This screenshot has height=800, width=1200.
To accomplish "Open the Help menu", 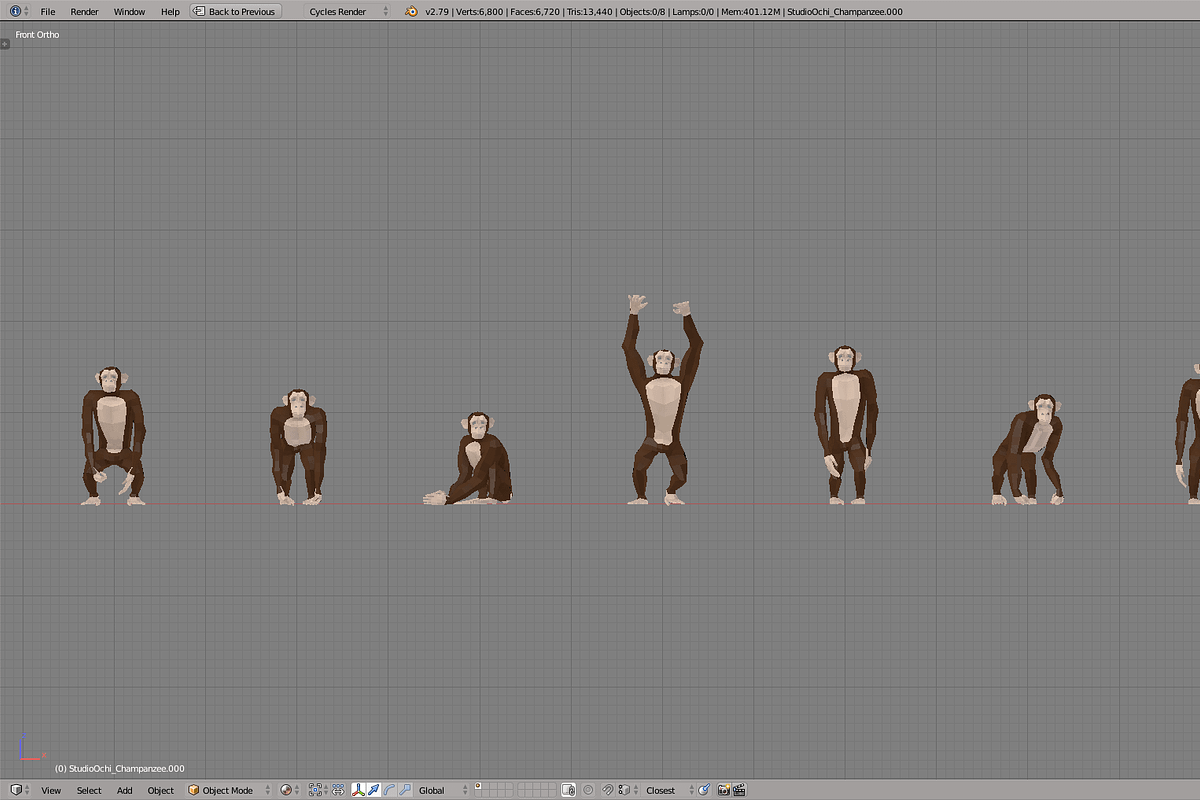I will click(x=170, y=11).
